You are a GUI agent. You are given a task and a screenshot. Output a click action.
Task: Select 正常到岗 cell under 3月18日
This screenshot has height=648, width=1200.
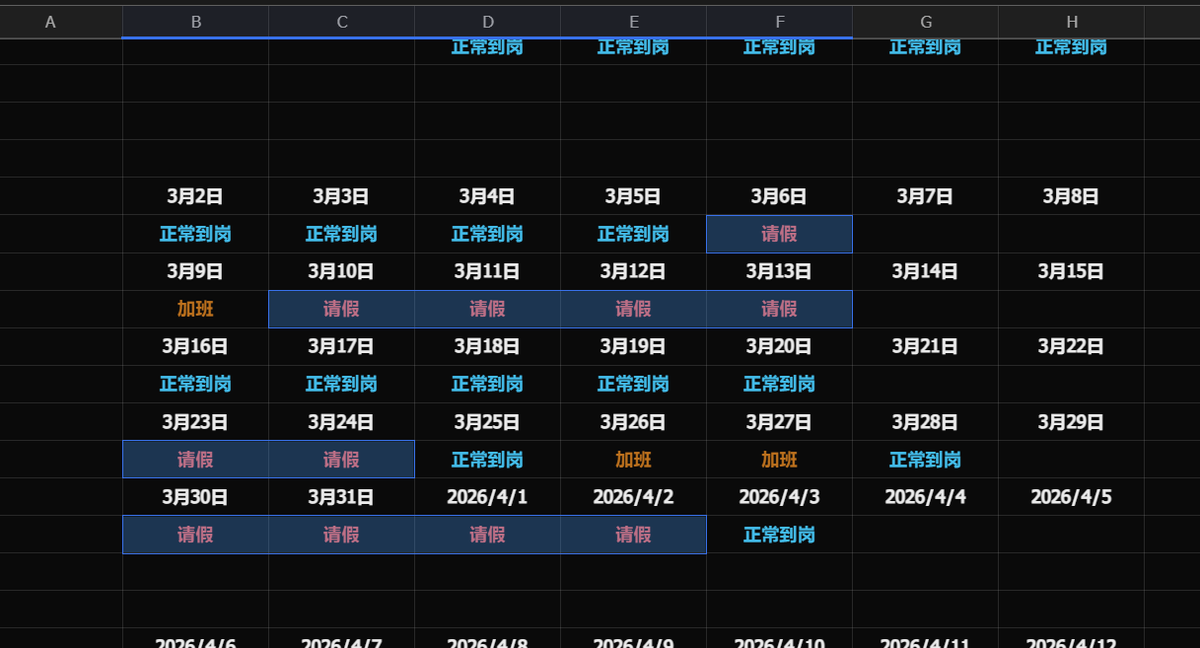(488, 384)
